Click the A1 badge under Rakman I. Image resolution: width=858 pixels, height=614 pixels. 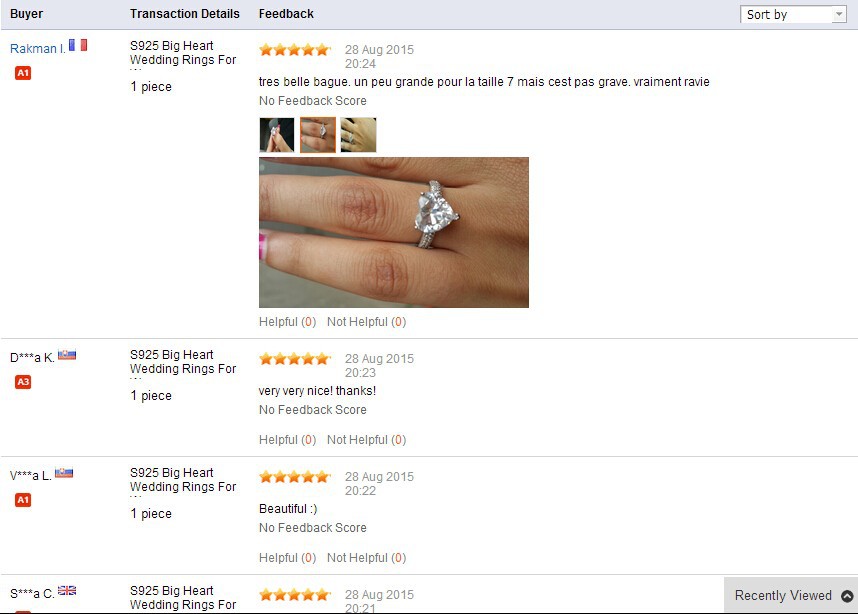[x=23, y=73]
